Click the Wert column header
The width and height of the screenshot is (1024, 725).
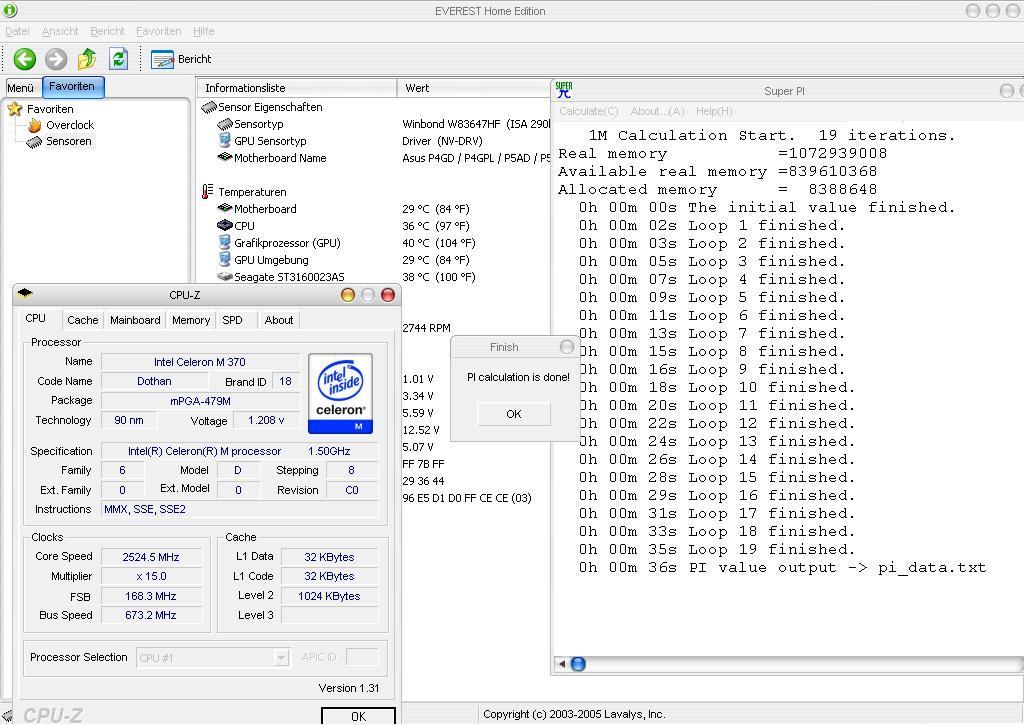473,88
